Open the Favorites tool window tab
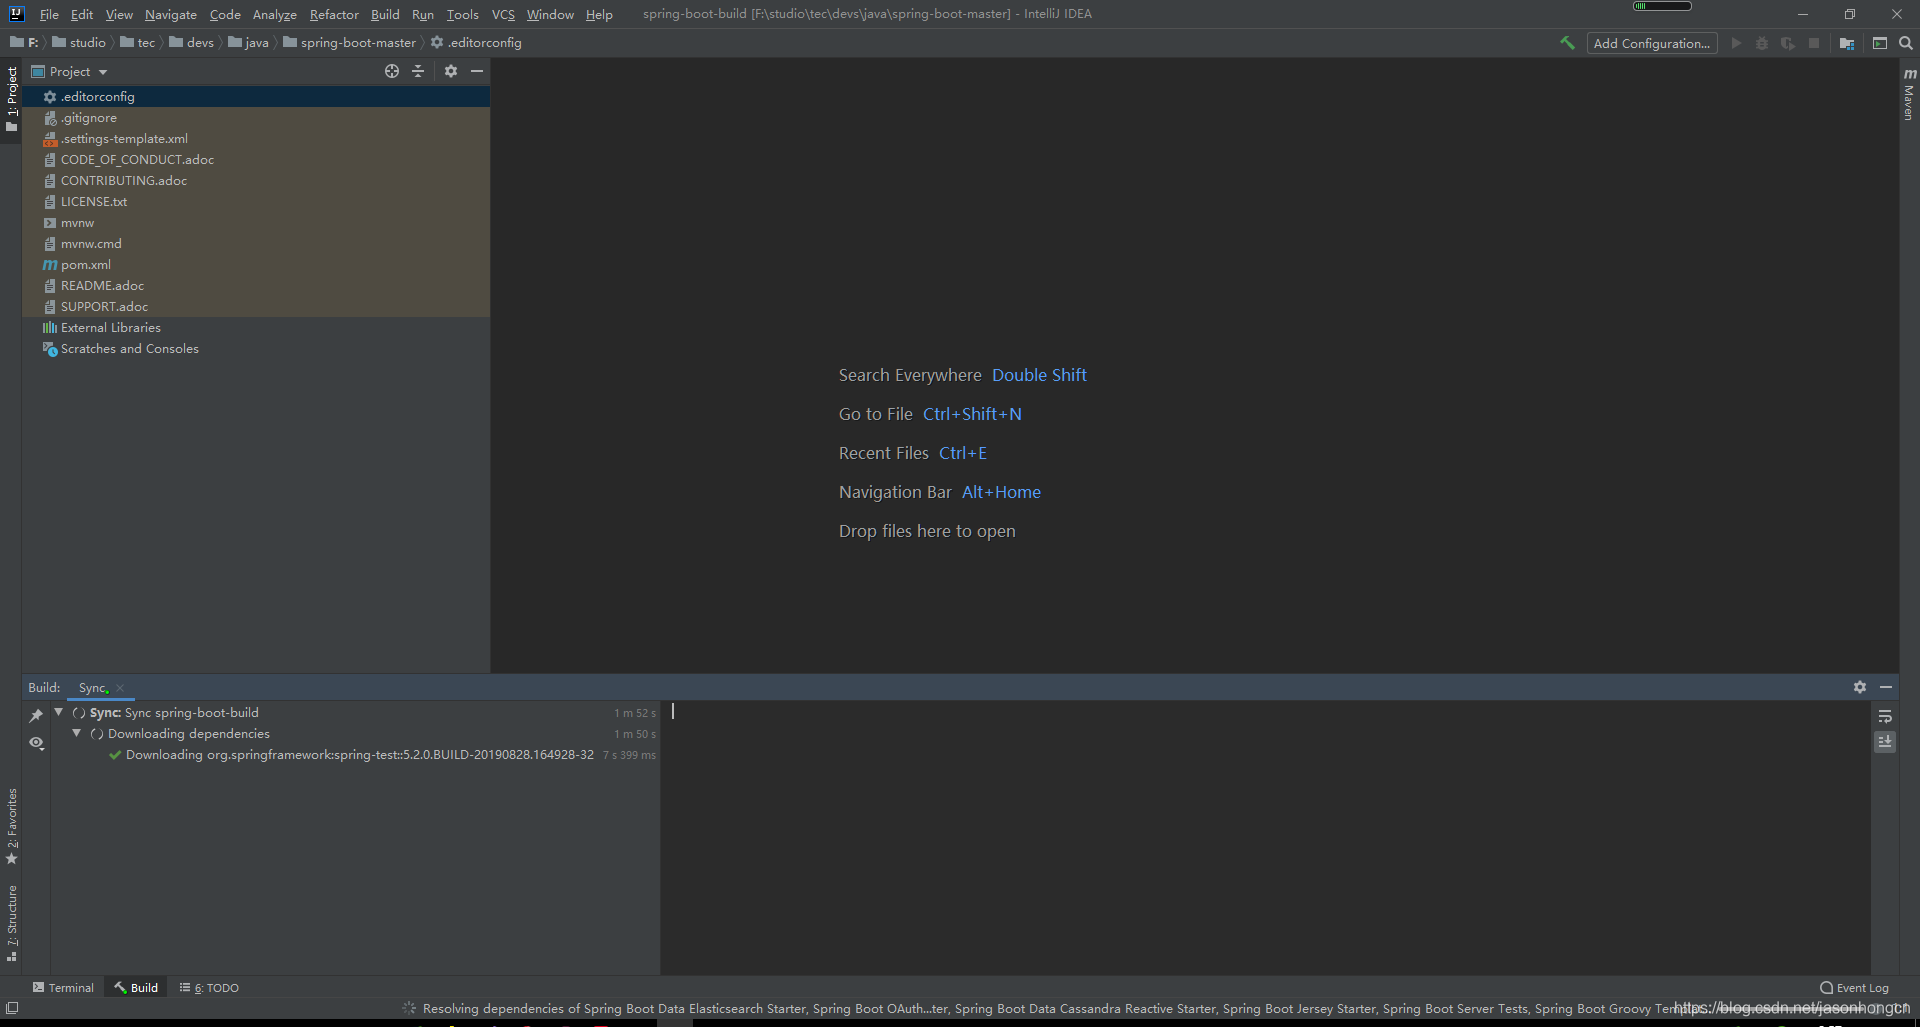This screenshot has width=1920, height=1027. (12, 826)
